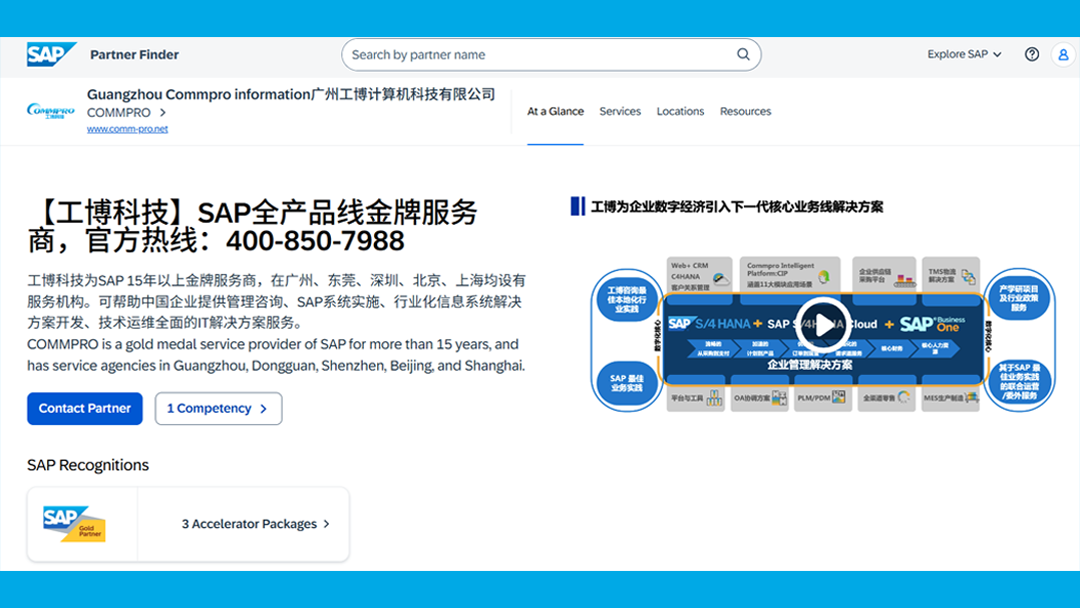Click the user profile icon
Screen dimensions: 1080x608
point(1062,54)
